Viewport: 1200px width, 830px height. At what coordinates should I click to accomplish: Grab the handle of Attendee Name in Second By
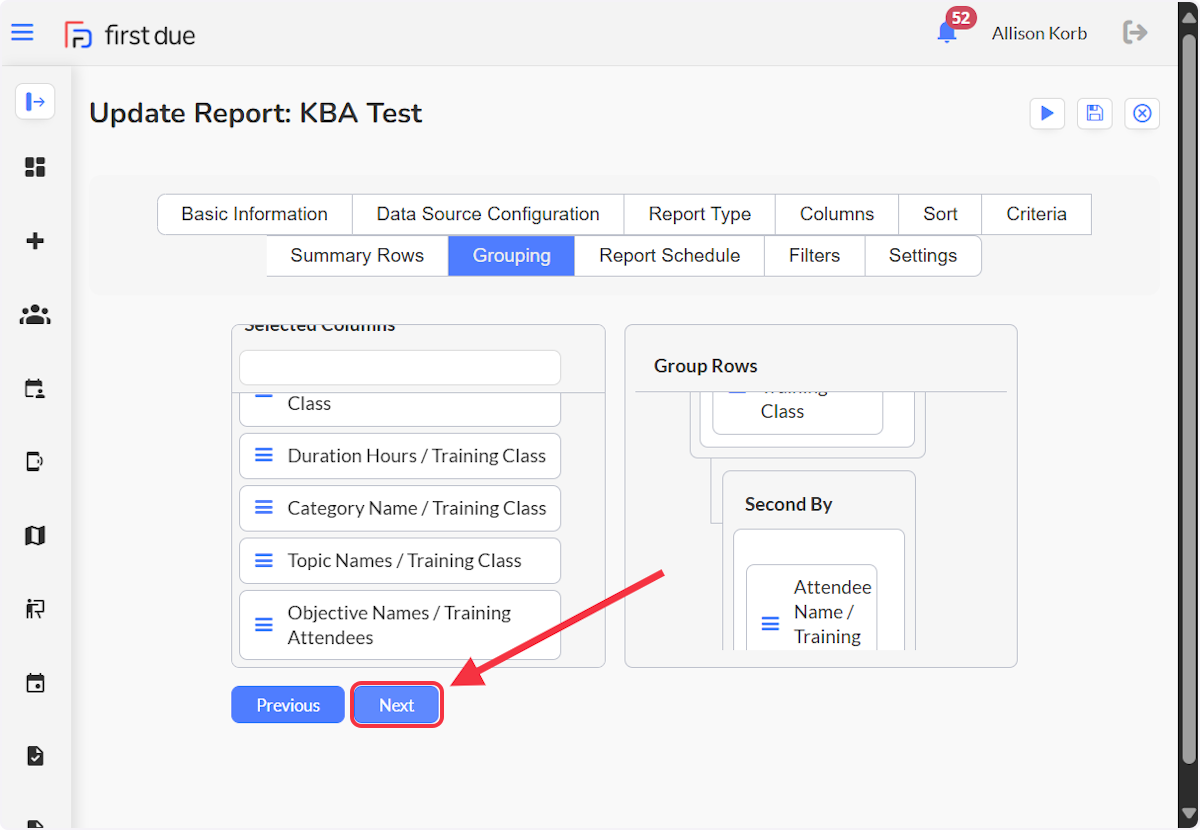point(771,624)
